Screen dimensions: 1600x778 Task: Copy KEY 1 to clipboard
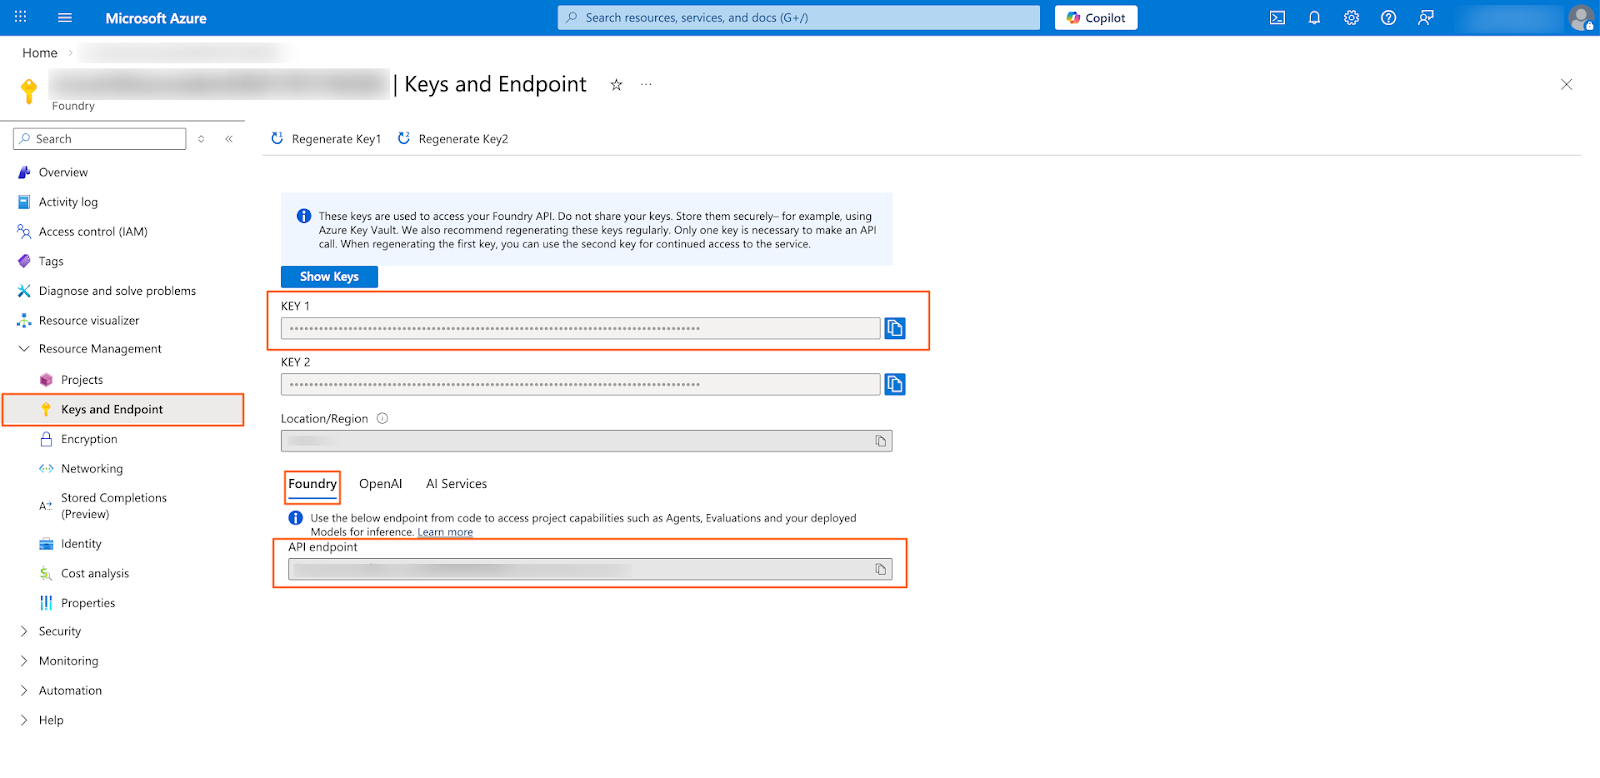pyautogui.click(x=895, y=328)
